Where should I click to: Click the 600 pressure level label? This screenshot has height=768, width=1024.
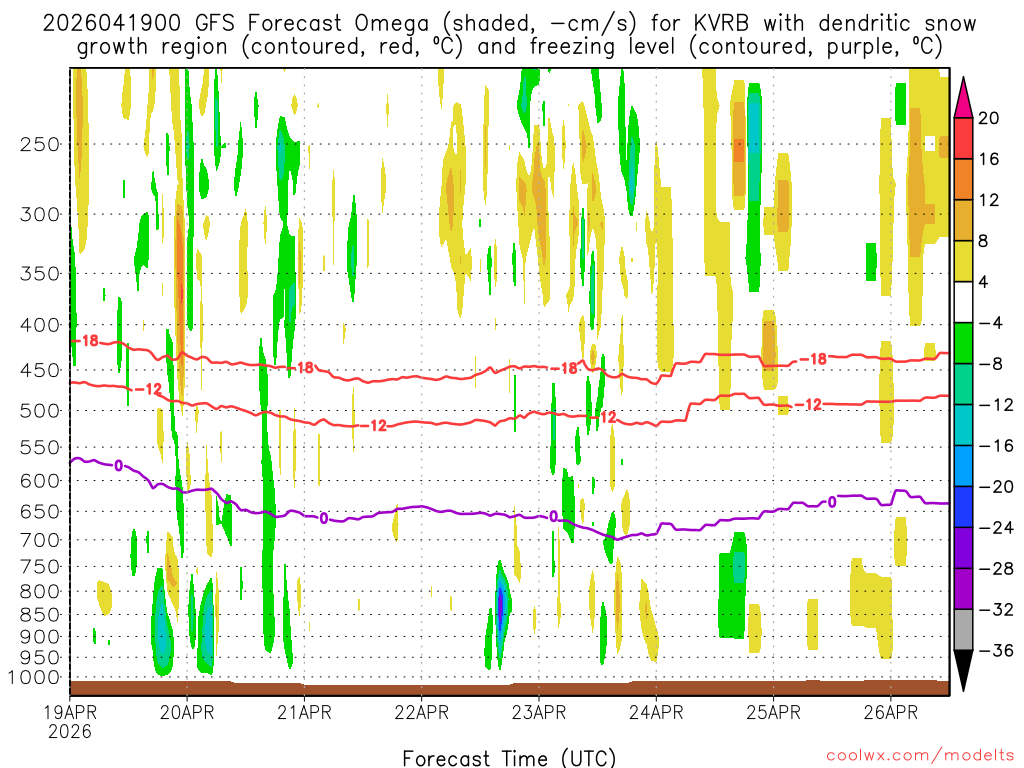pos(40,481)
